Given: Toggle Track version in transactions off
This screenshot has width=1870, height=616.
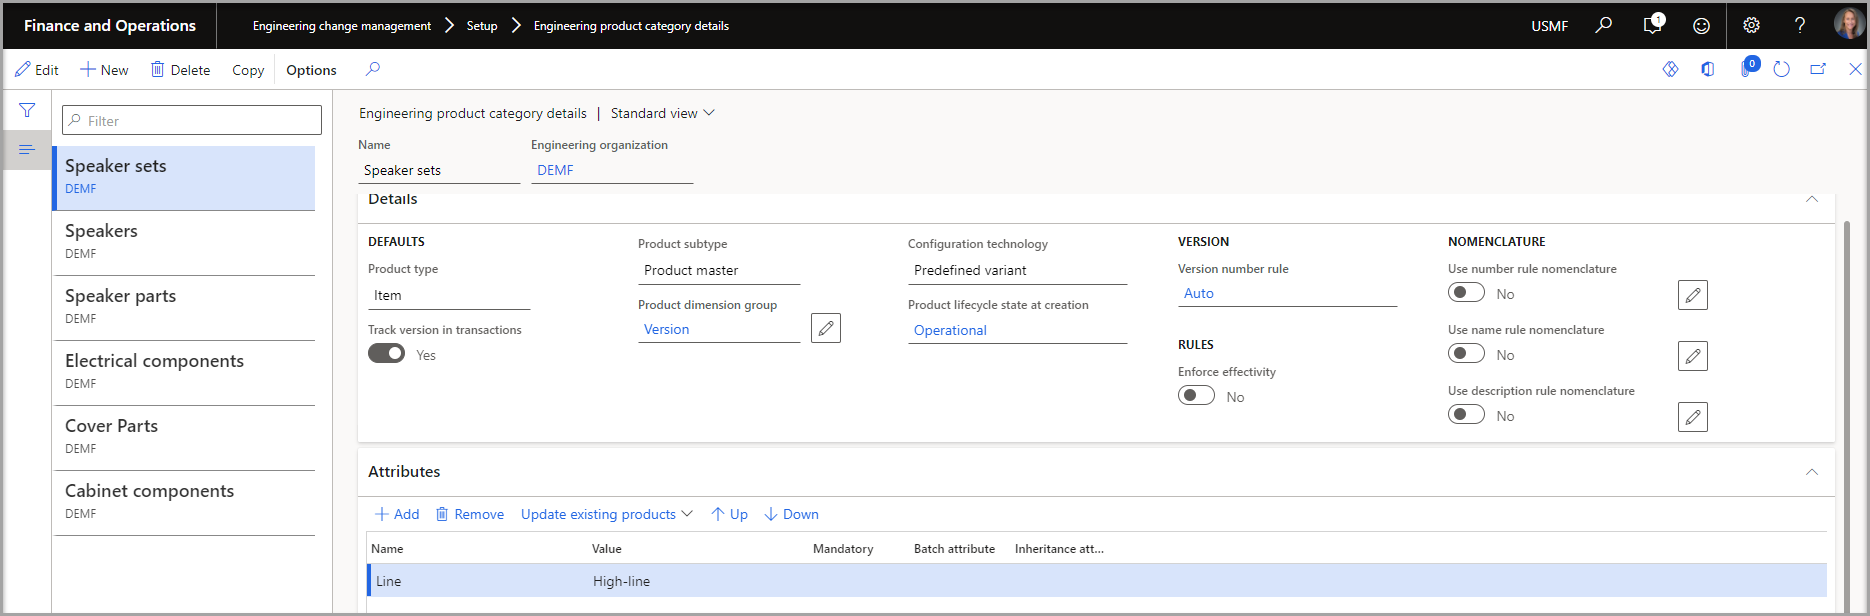Looking at the screenshot, I should [386, 354].
